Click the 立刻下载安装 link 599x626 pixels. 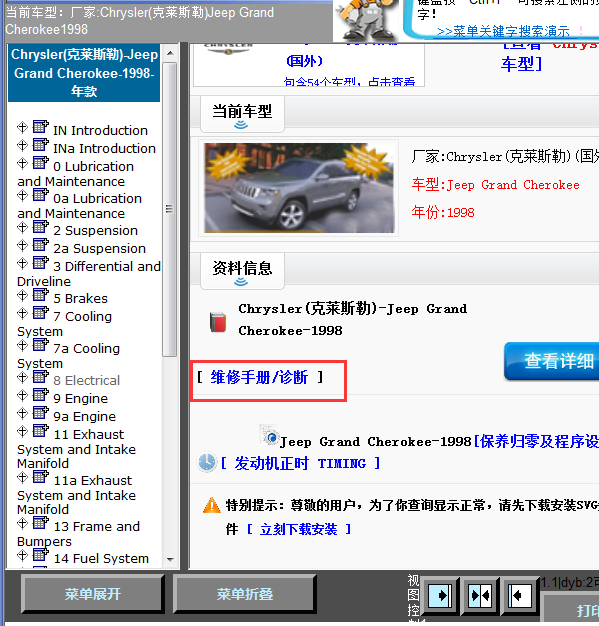point(299,529)
